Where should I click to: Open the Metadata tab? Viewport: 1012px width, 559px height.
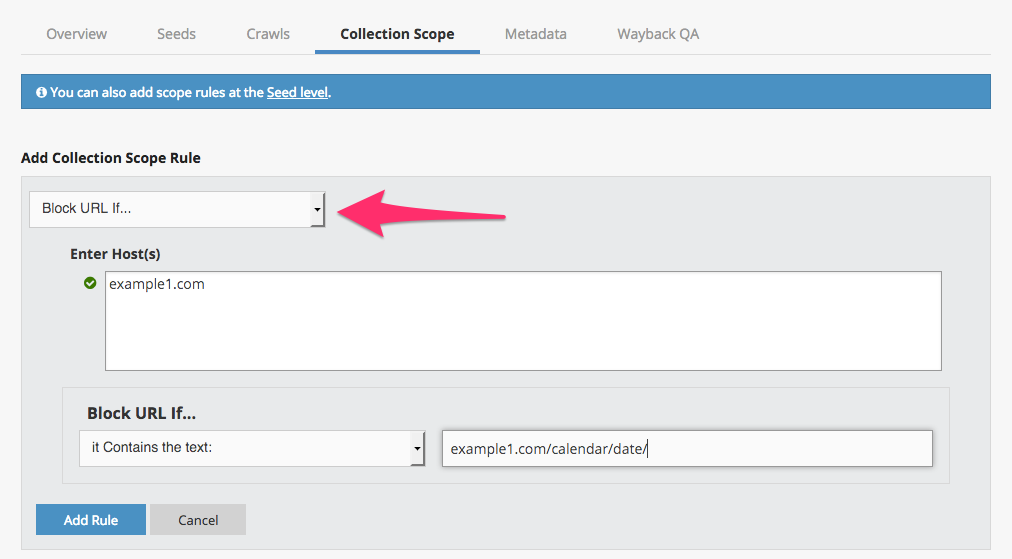[535, 34]
